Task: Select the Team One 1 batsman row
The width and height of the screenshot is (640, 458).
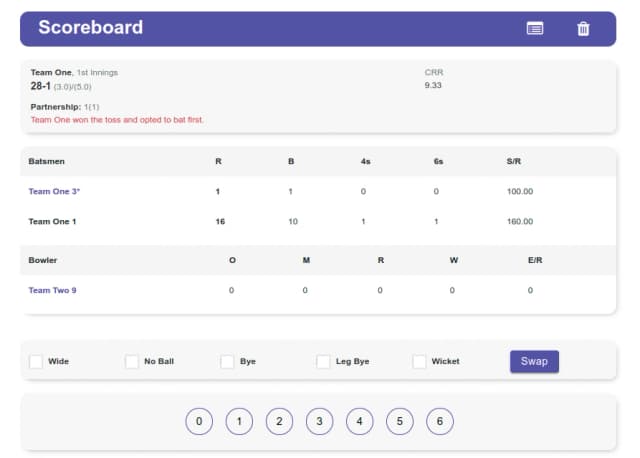Action: tap(318, 222)
